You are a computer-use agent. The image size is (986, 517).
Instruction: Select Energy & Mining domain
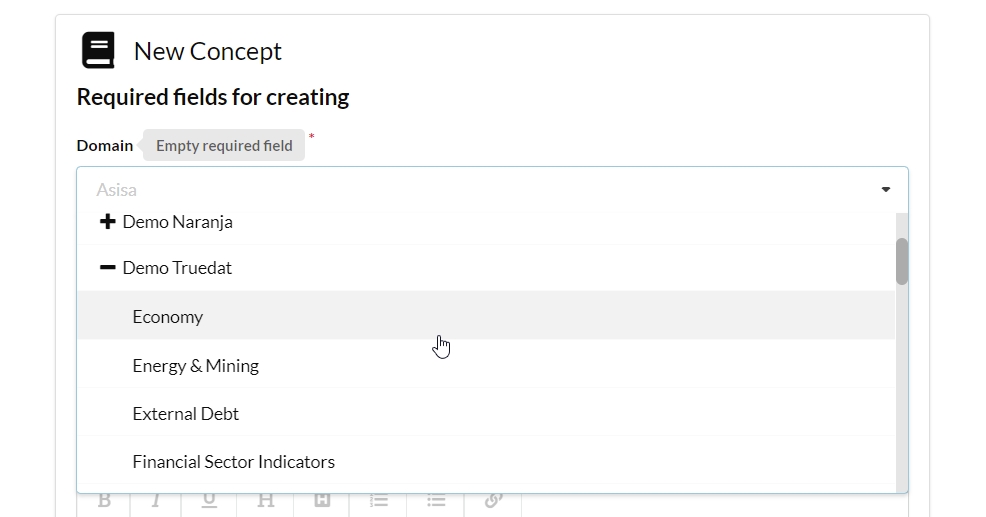(196, 366)
